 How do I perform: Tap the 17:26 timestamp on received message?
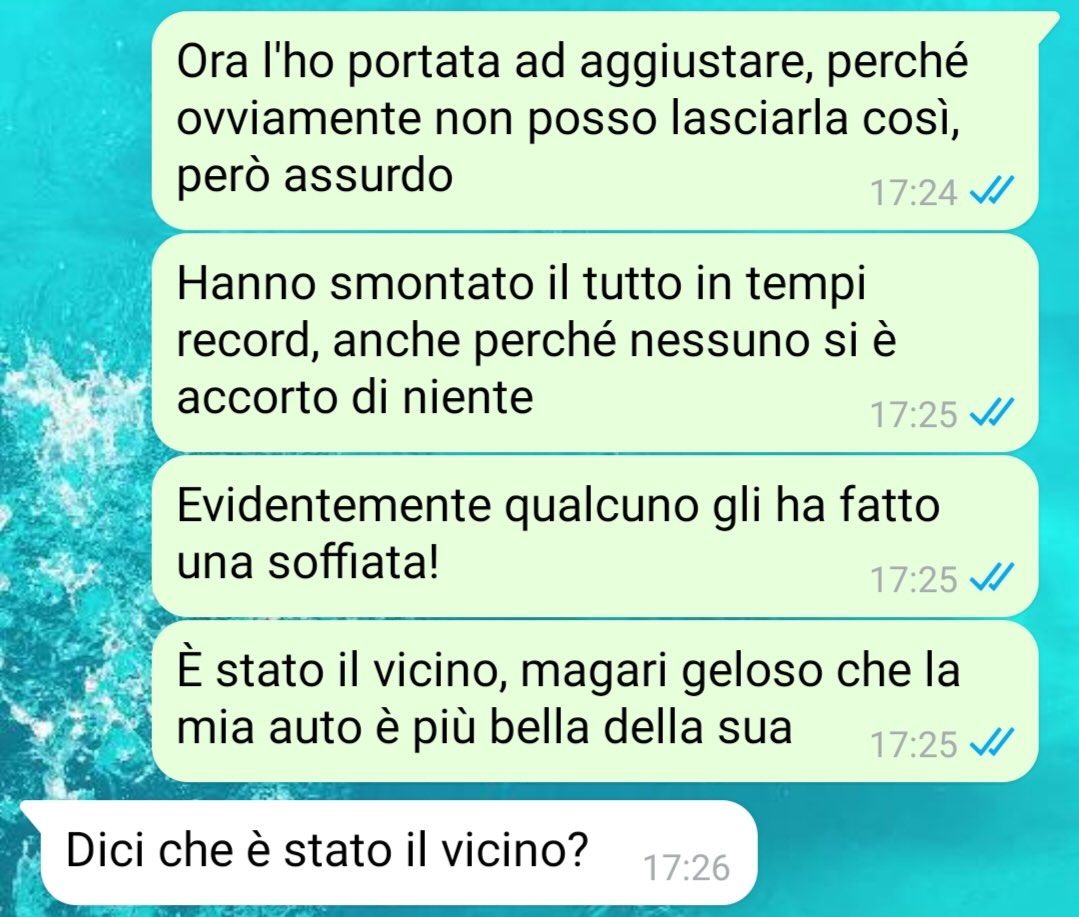(x=686, y=867)
